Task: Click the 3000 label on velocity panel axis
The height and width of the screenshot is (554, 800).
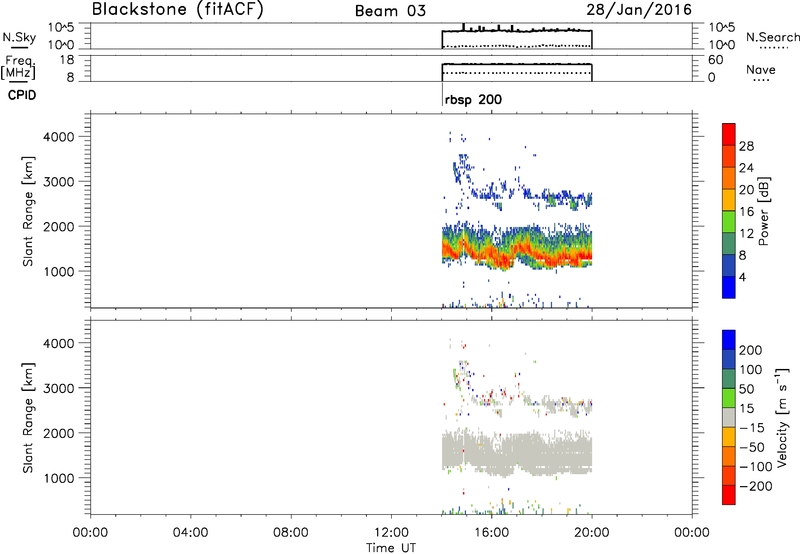Action: coord(58,388)
